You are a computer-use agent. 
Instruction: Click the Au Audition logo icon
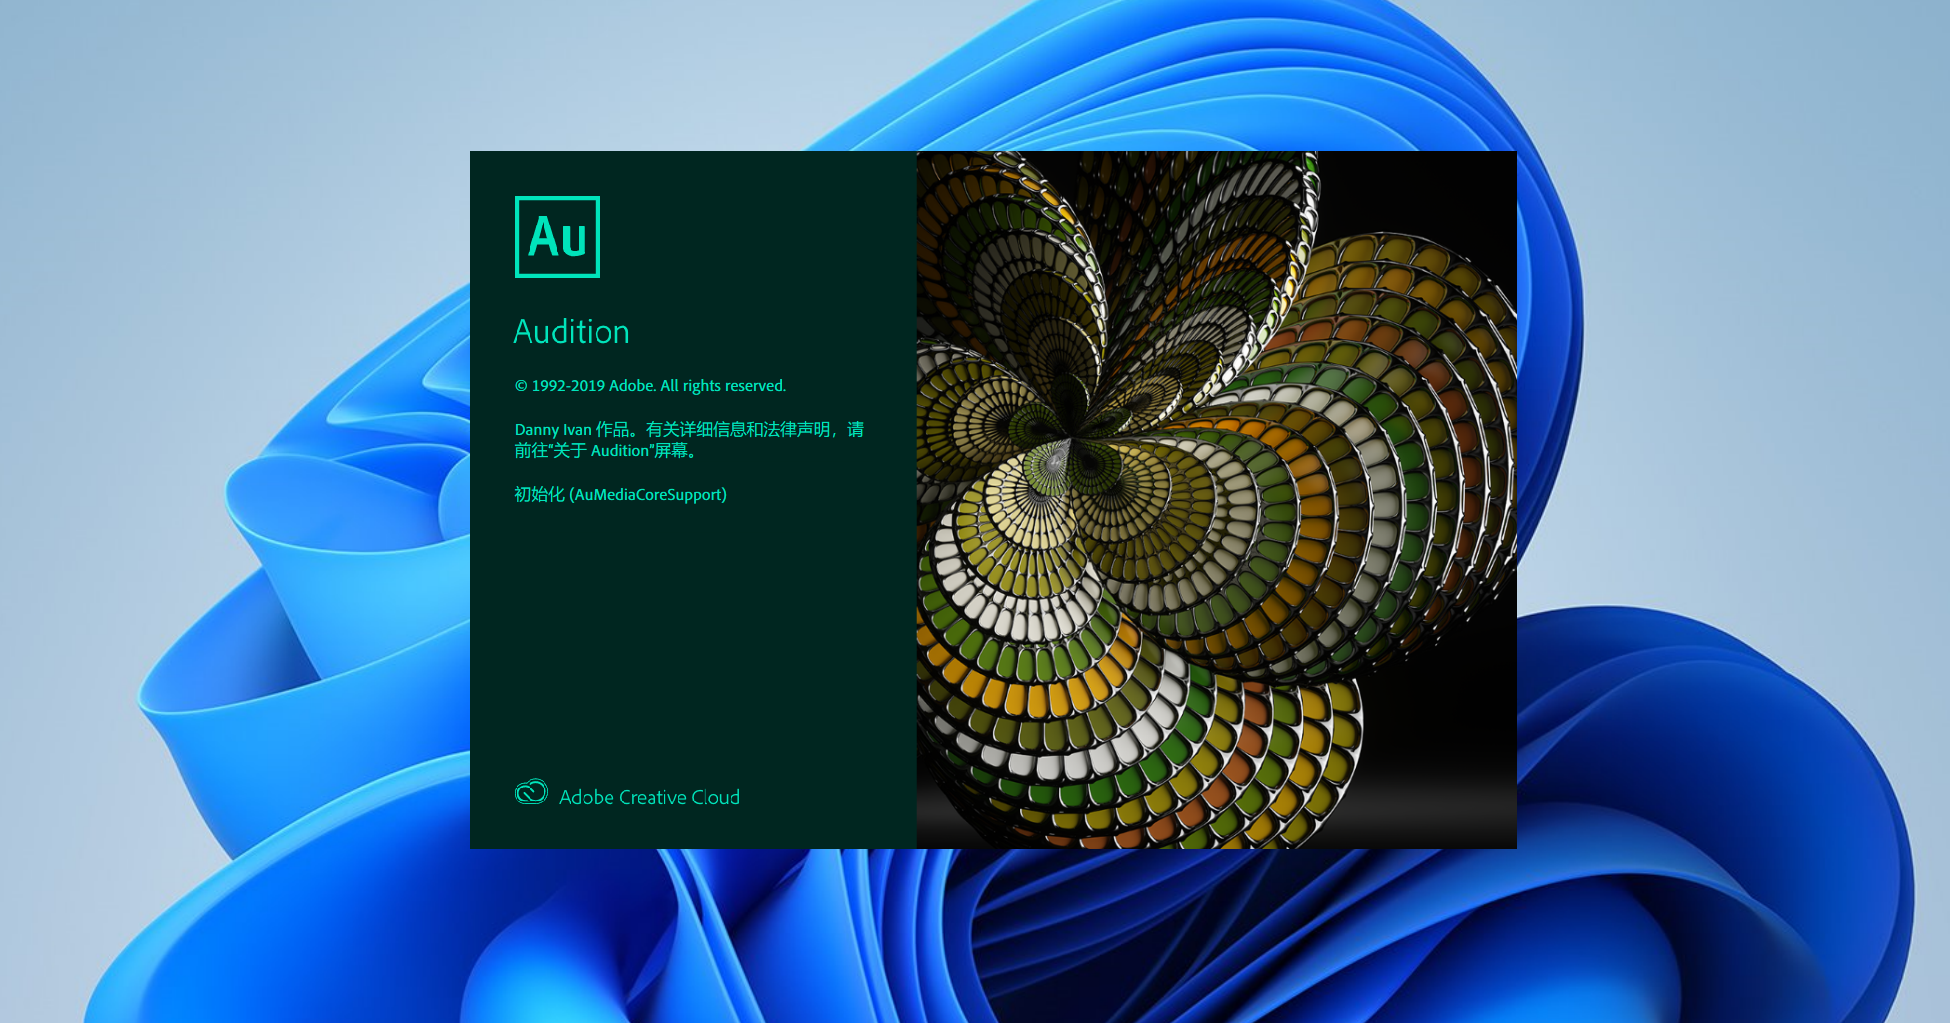pyautogui.click(x=557, y=237)
